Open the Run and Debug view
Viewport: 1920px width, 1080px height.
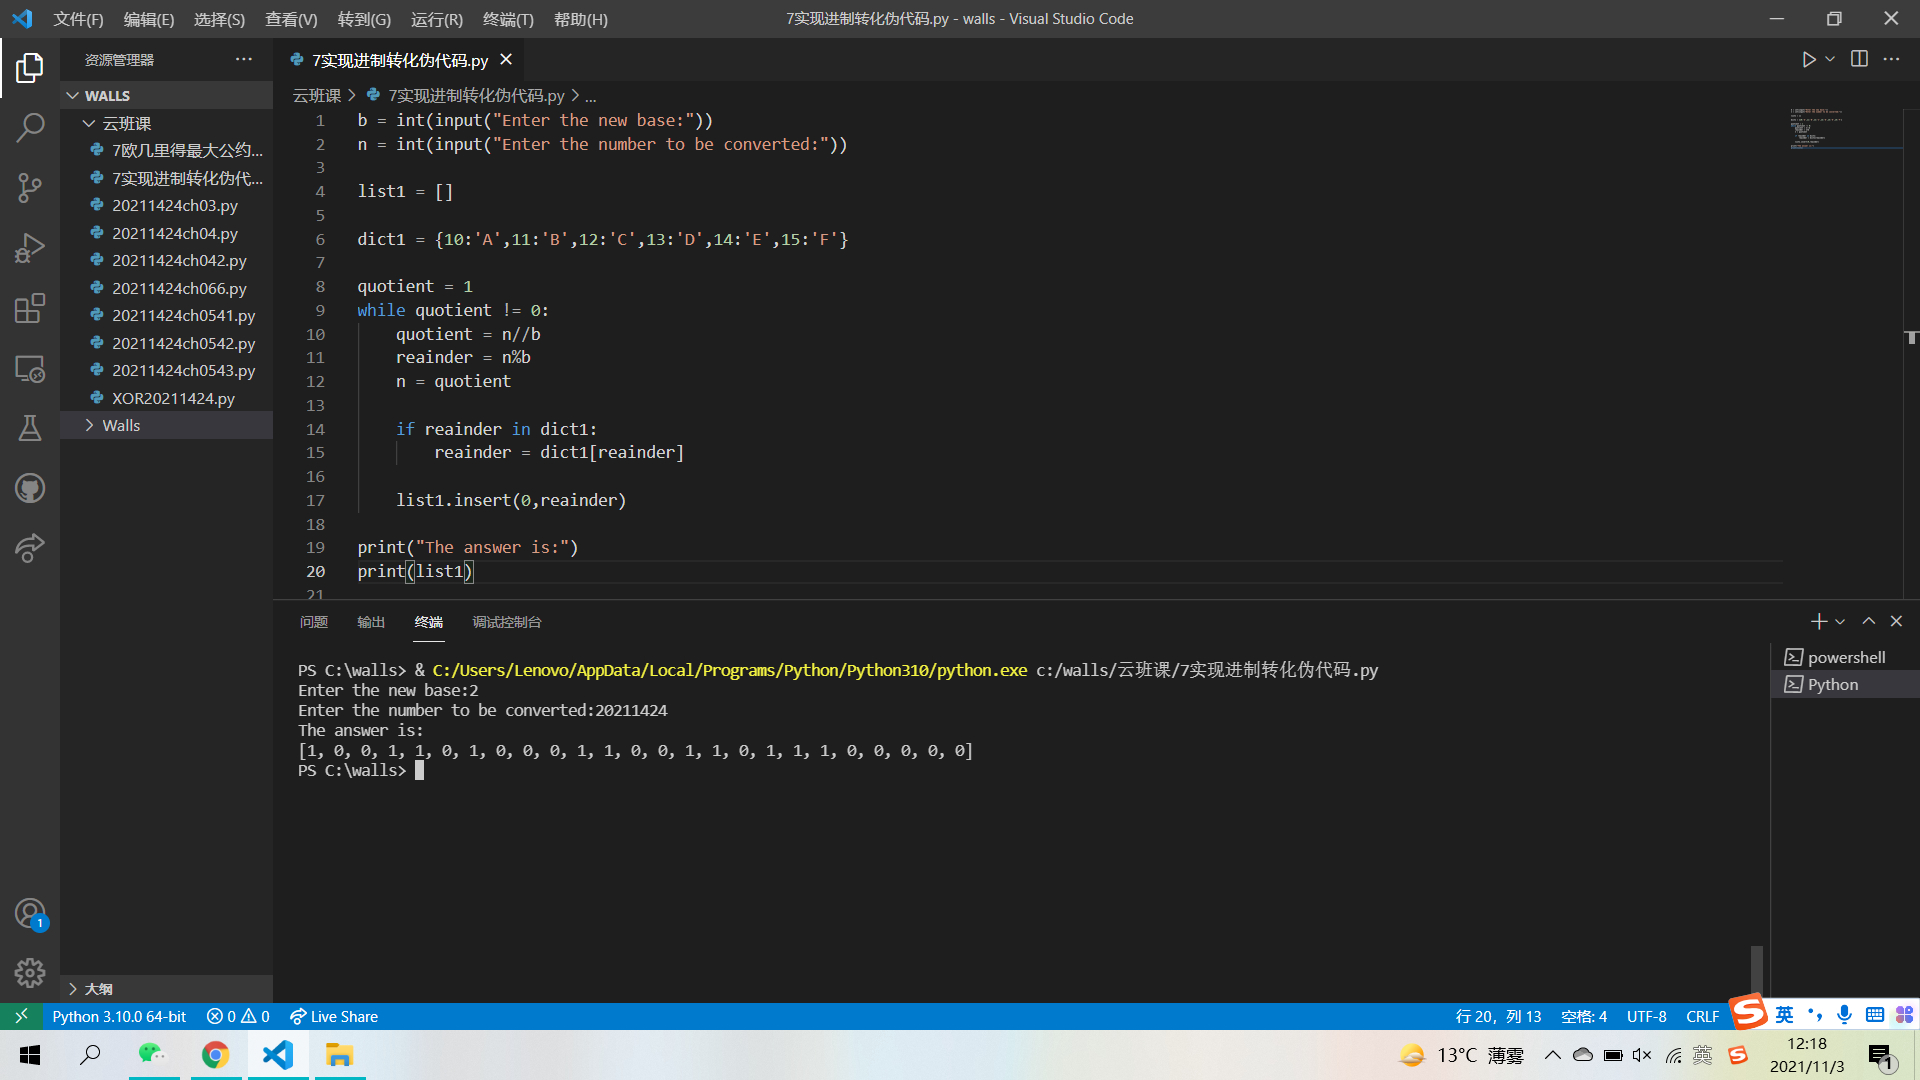(30, 248)
